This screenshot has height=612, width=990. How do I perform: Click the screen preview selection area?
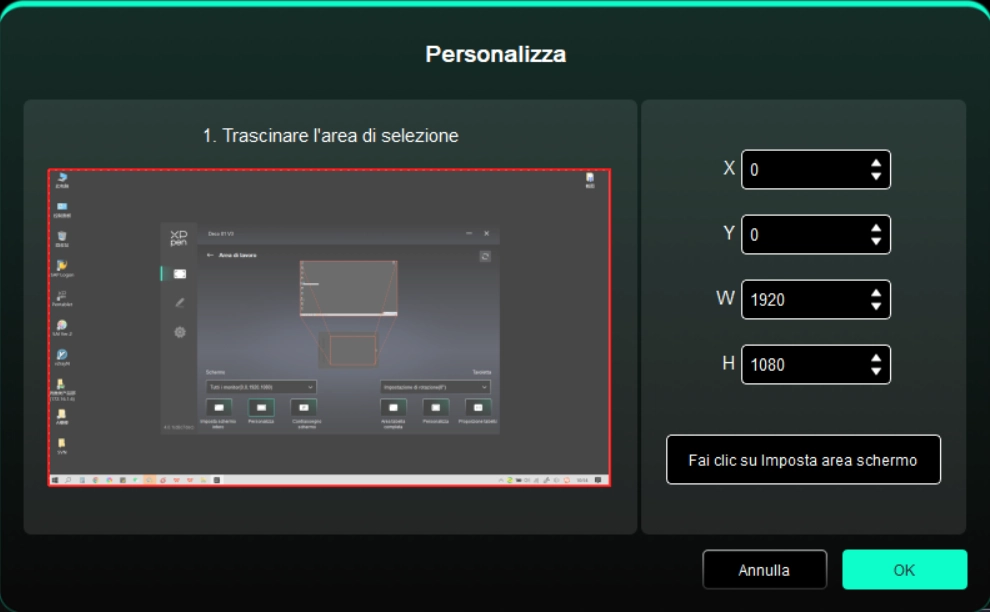(x=329, y=327)
